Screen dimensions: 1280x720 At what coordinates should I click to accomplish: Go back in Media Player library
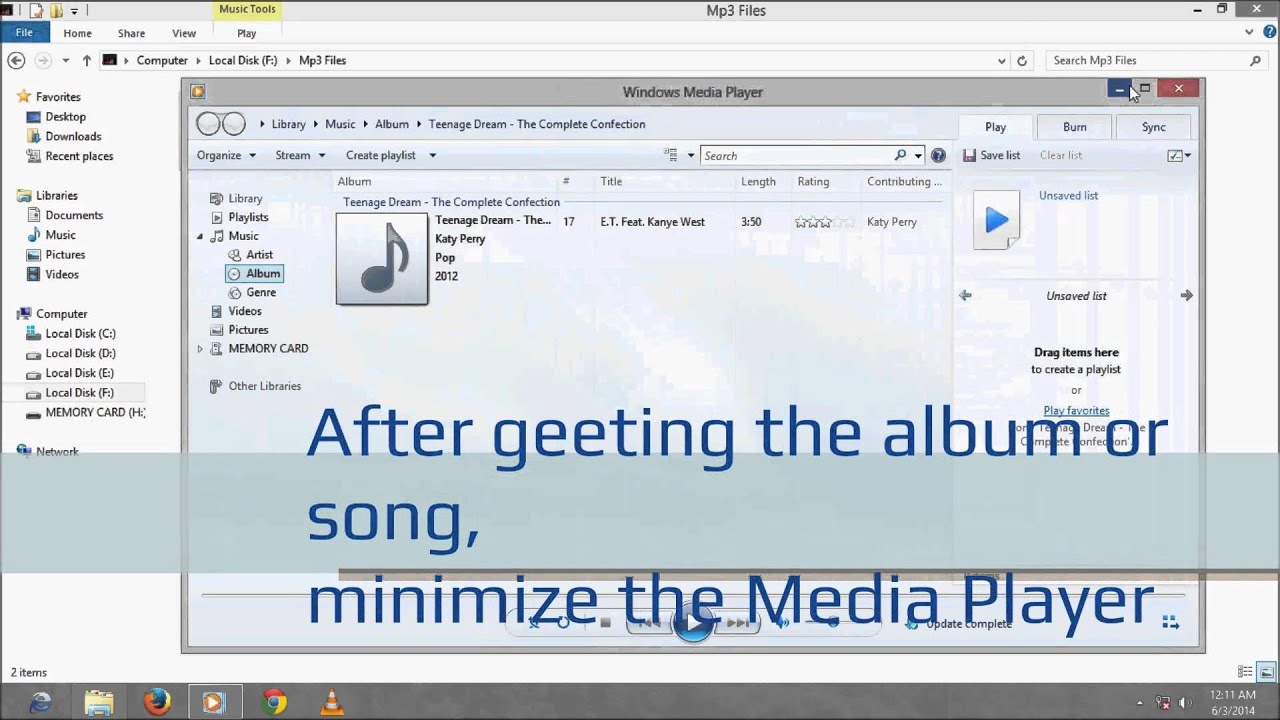208,124
